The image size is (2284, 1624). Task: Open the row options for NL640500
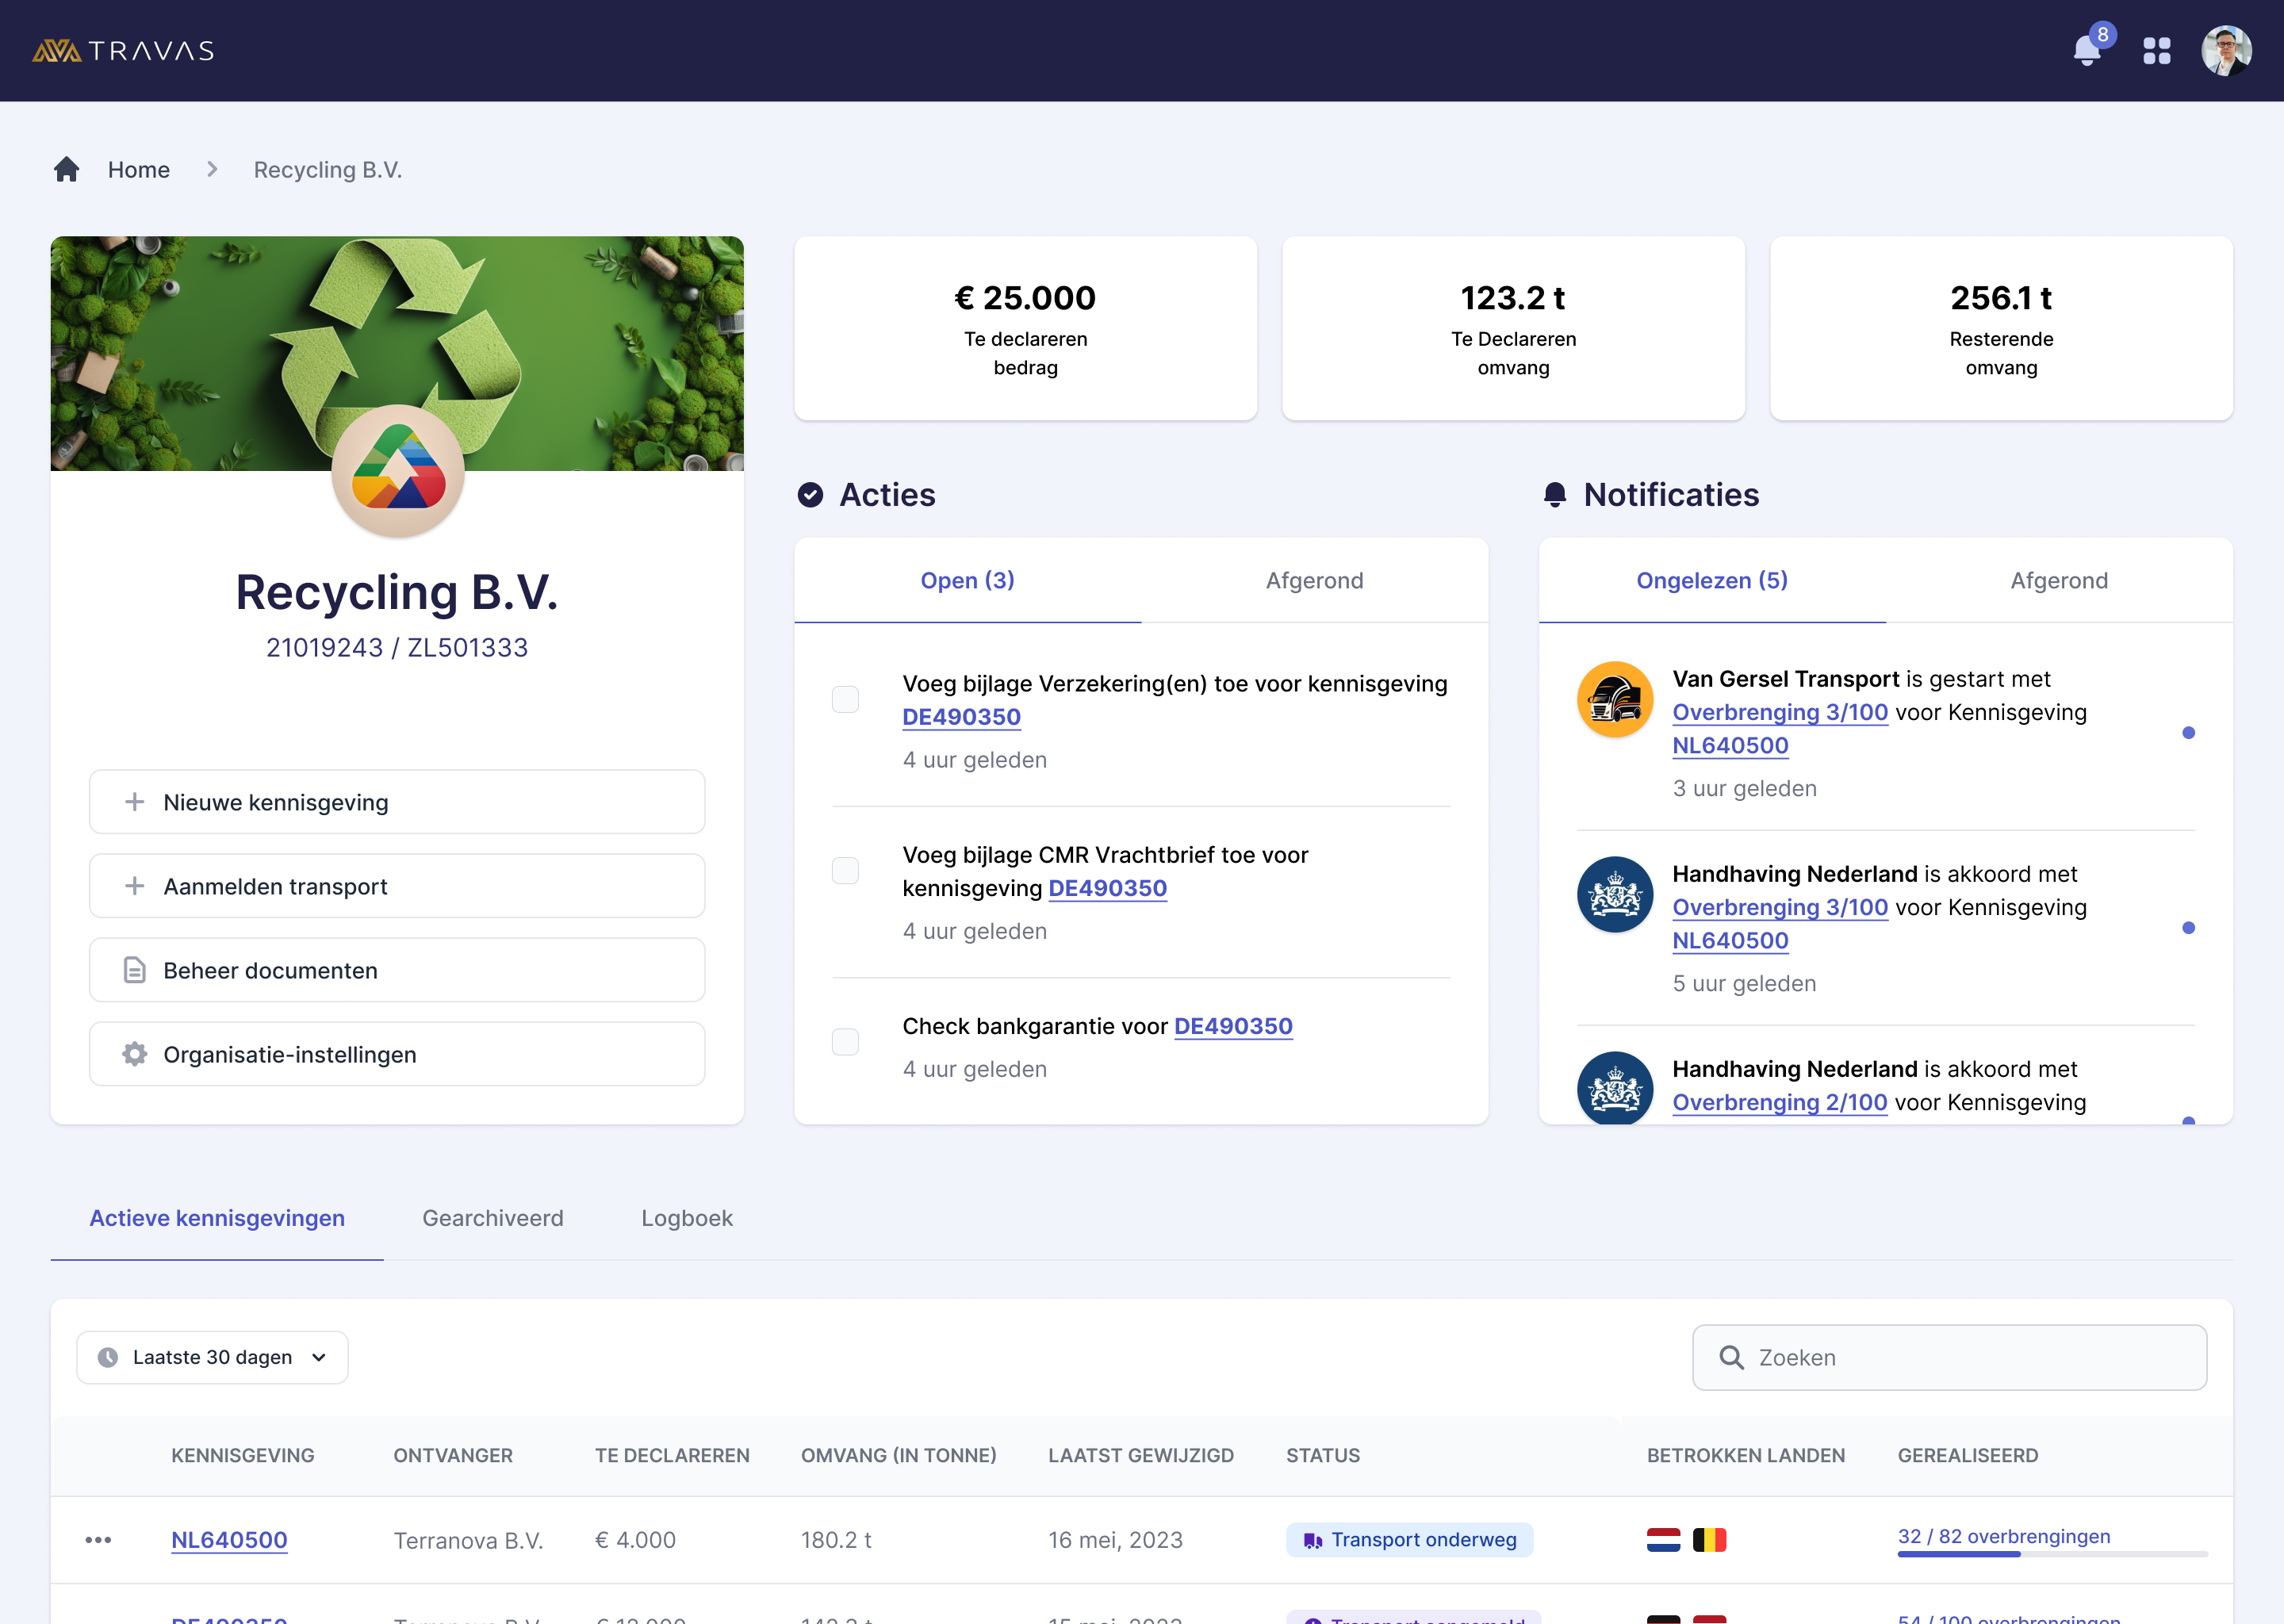(100, 1540)
